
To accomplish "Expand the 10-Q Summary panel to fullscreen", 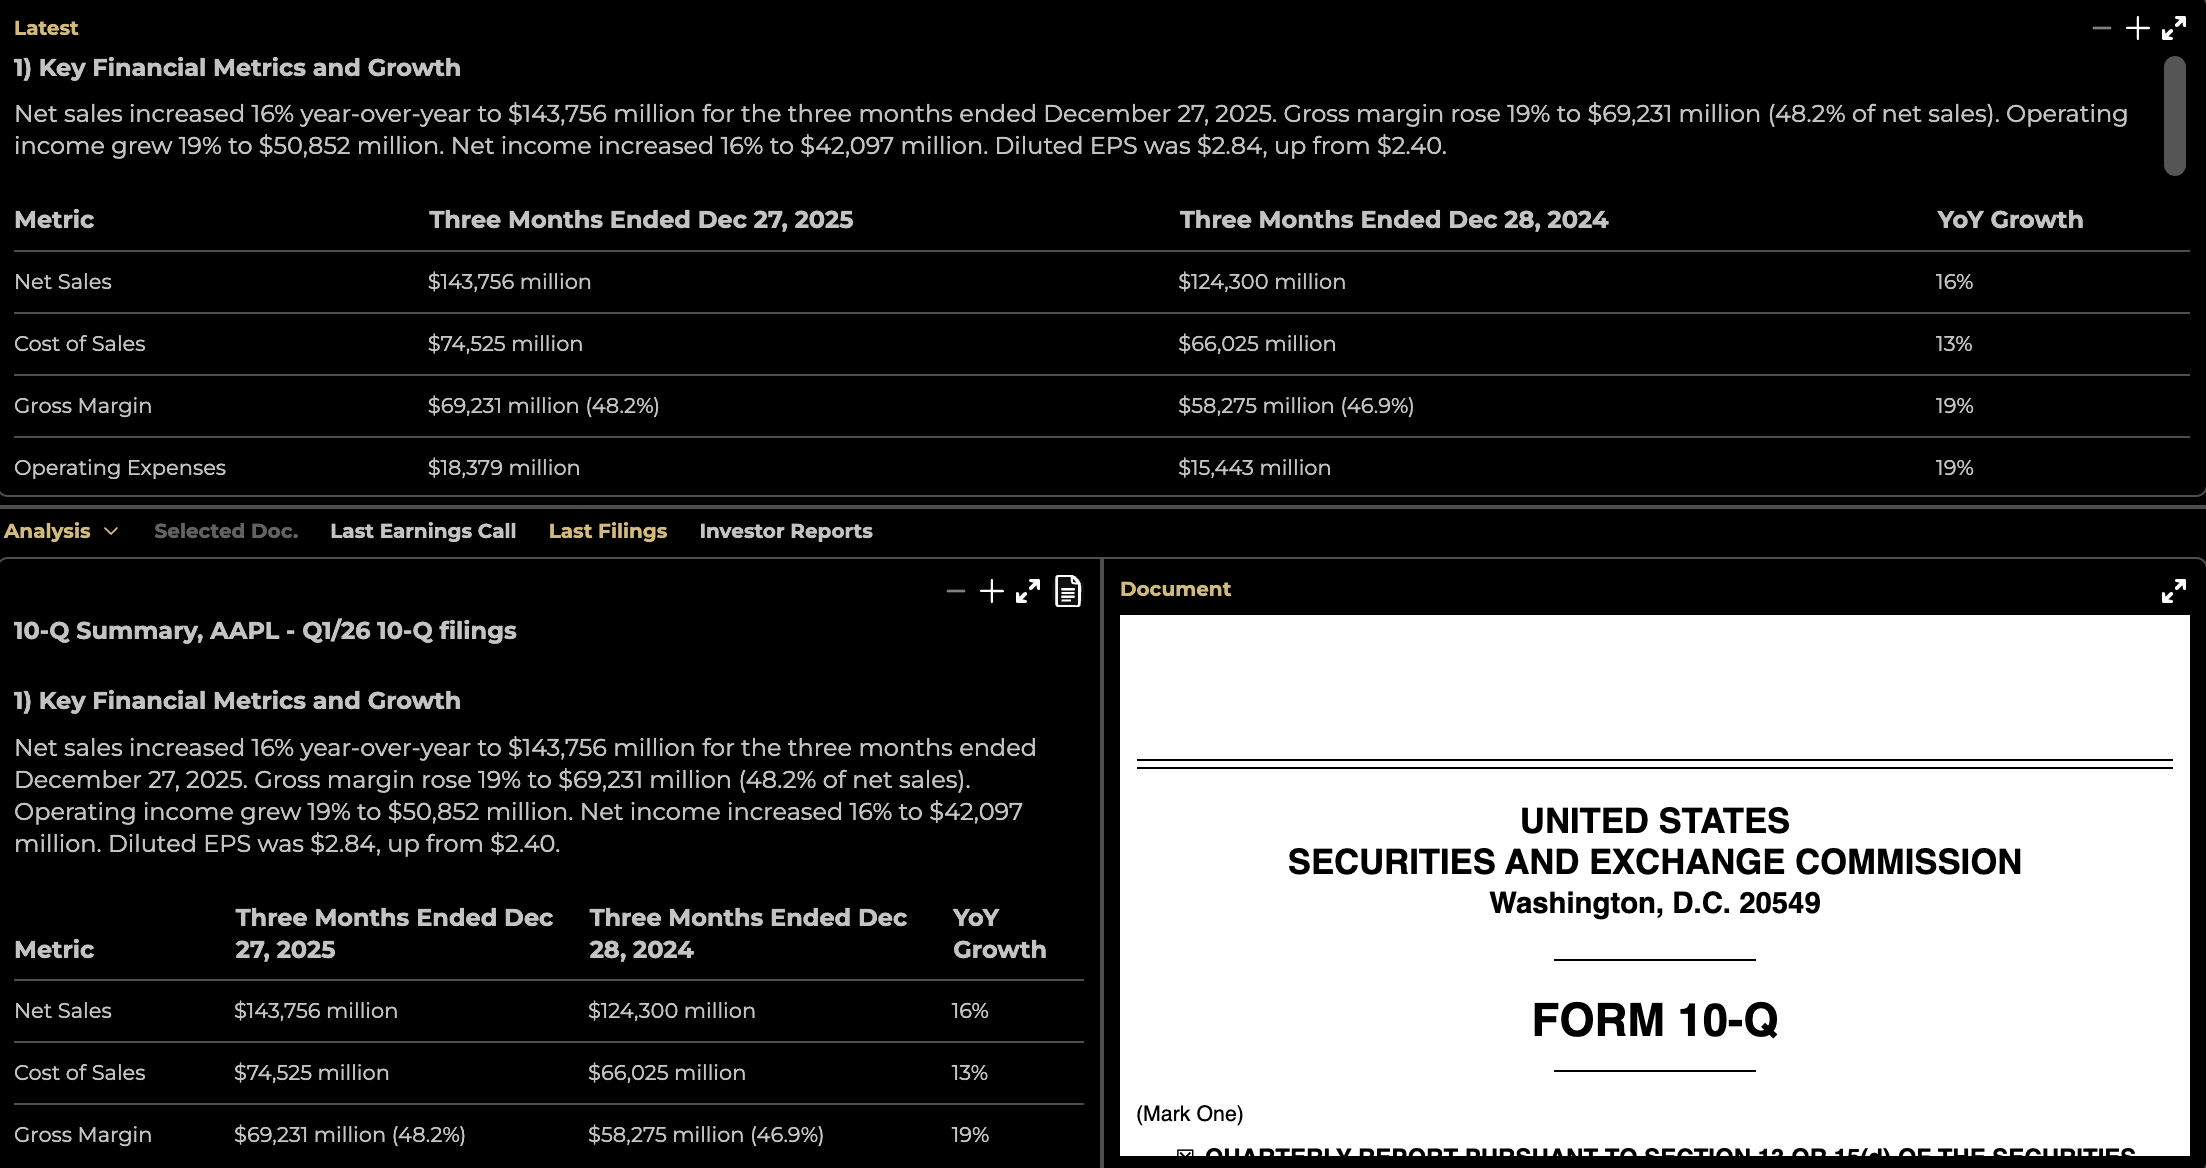I will [1027, 591].
